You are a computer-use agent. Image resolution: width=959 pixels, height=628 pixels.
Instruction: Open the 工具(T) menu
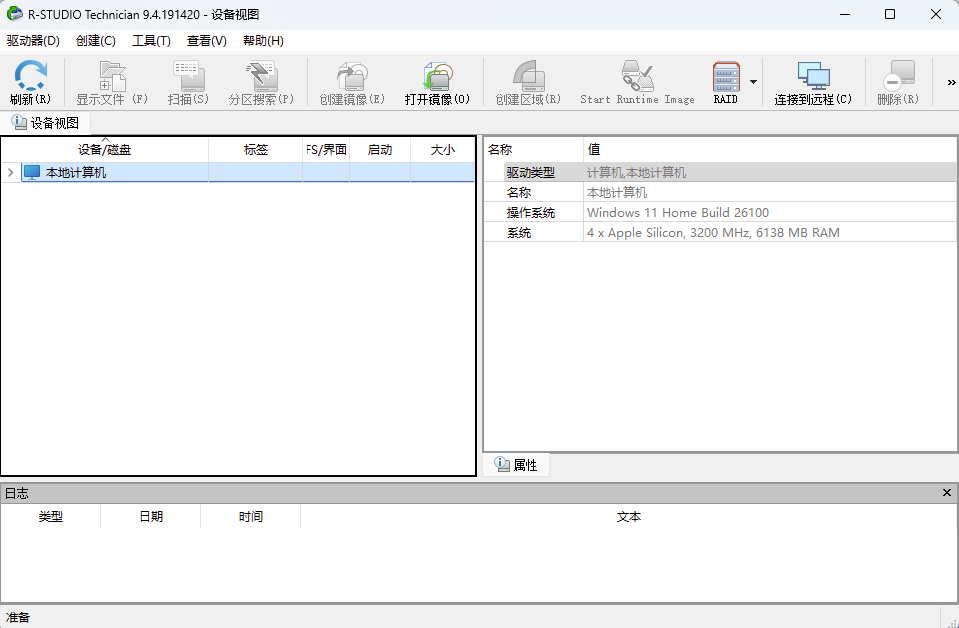tap(151, 41)
